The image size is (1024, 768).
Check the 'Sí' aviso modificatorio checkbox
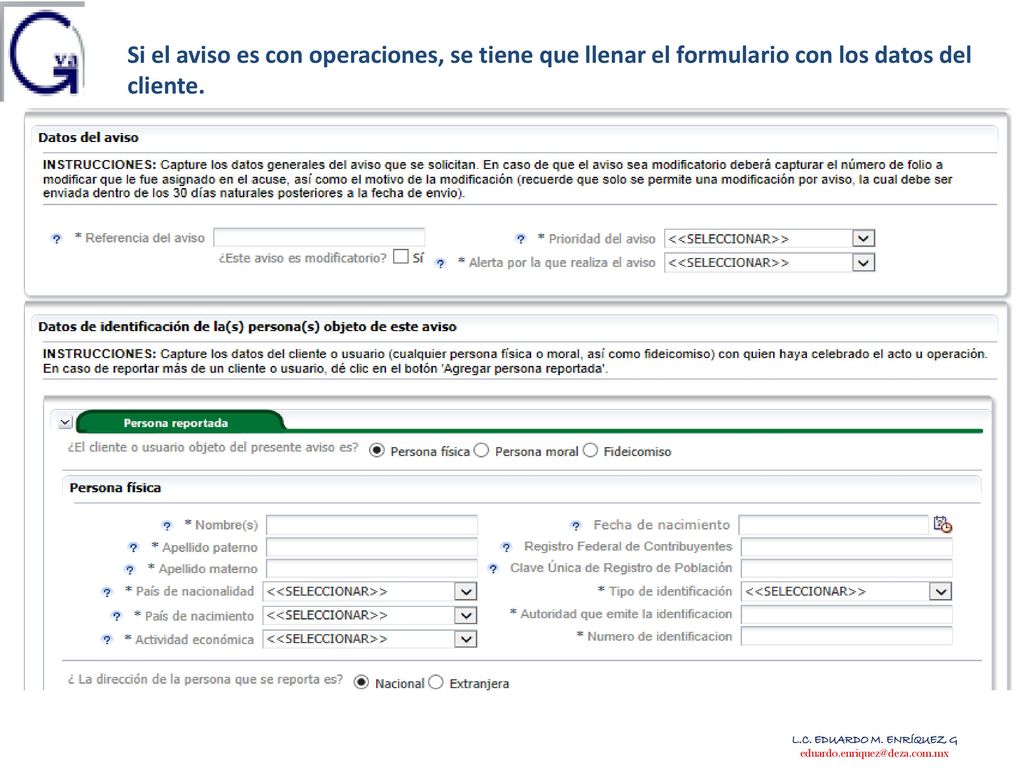401,257
